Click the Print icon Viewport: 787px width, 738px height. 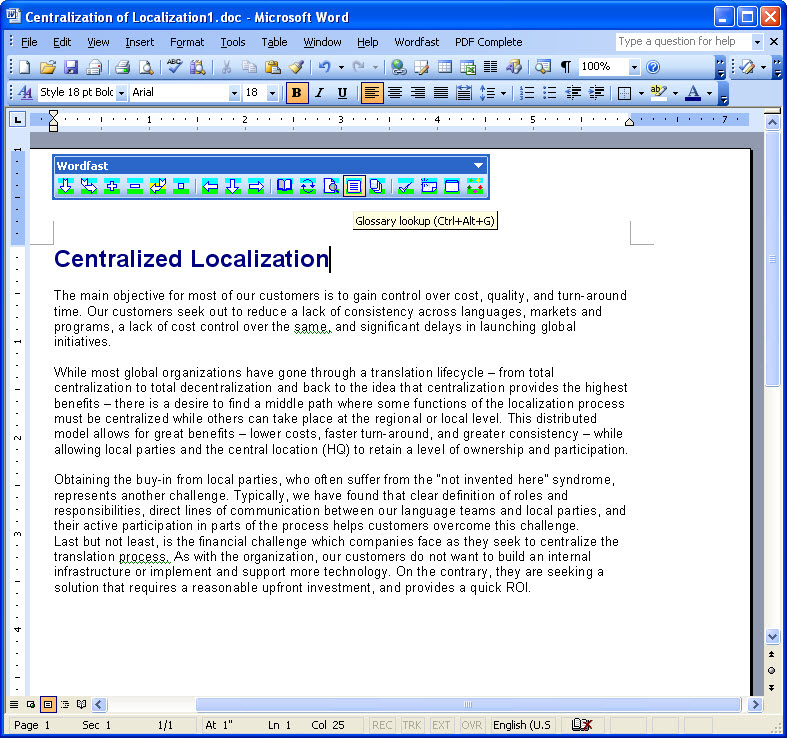(x=122, y=67)
